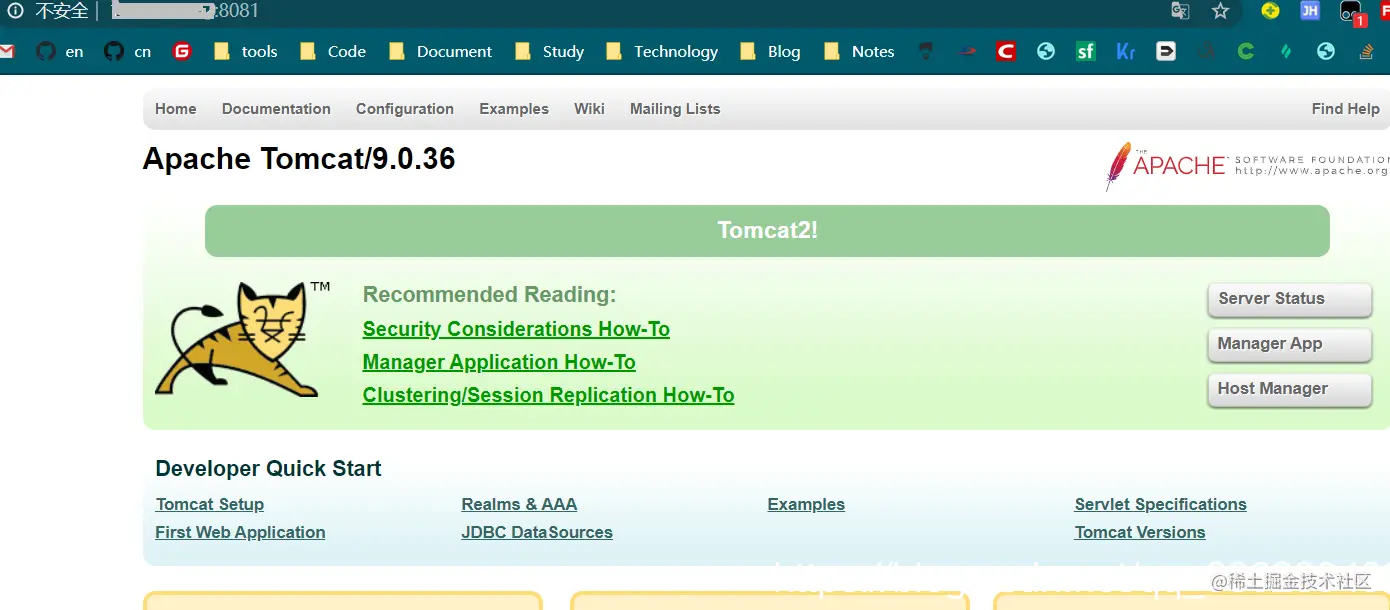Open the blue 'Kr' bookmark
Screen dimensions: 1390x610
click(x=1126, y=51)
